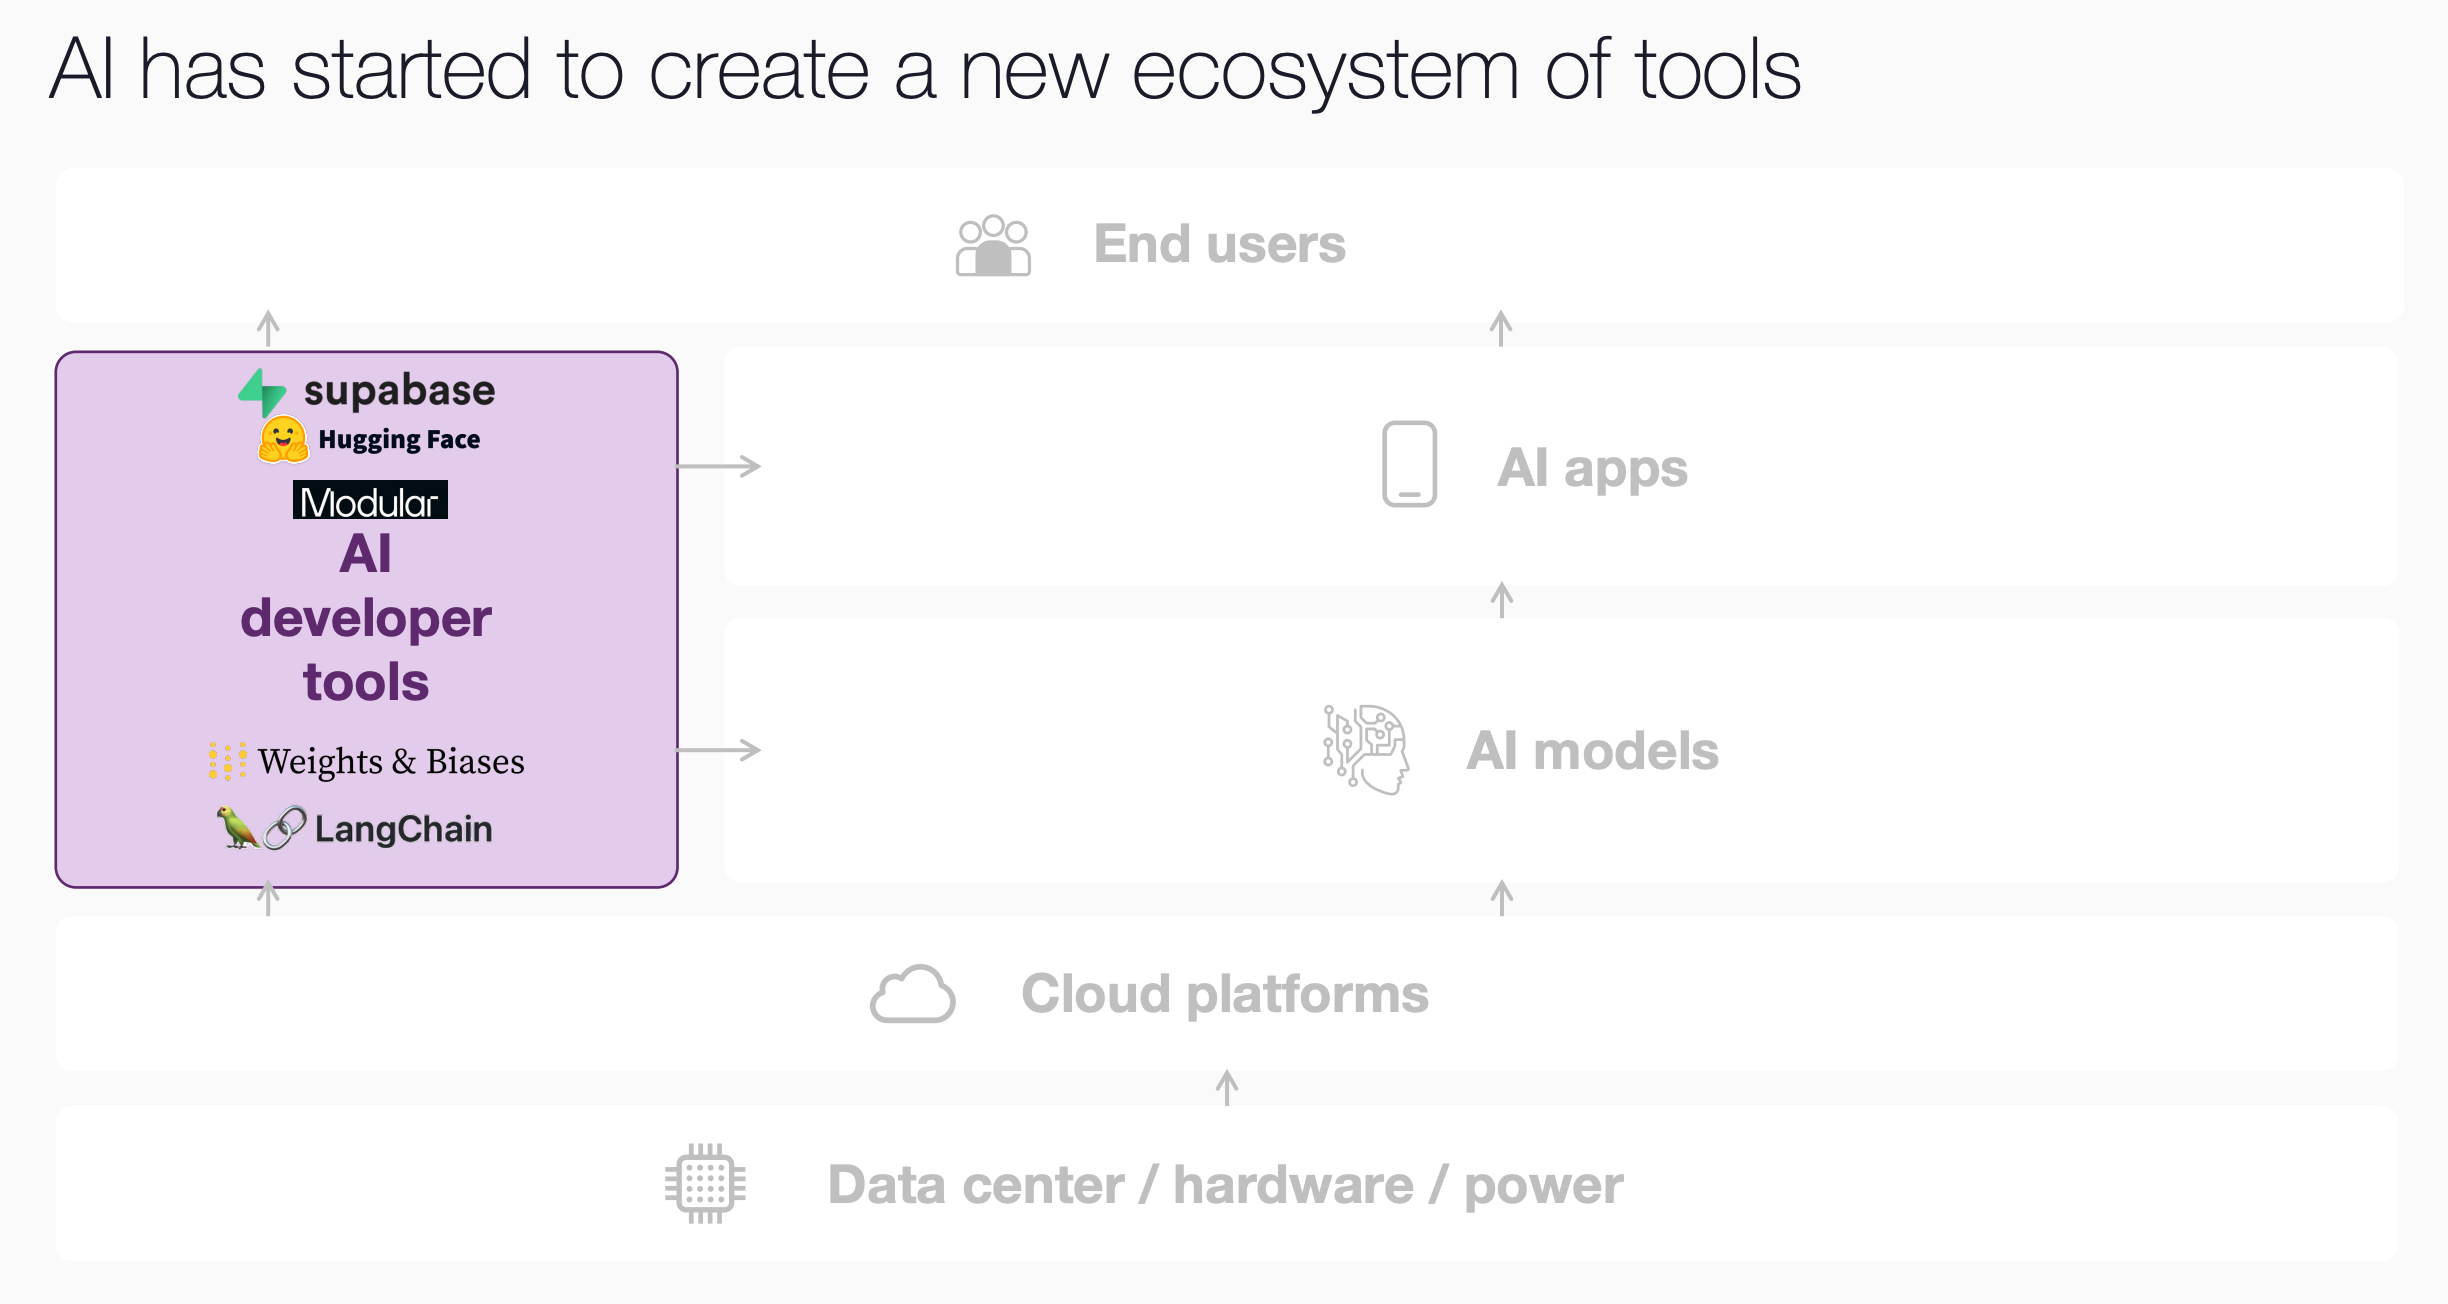Click the black Modular logo

(x=370, y=501)
